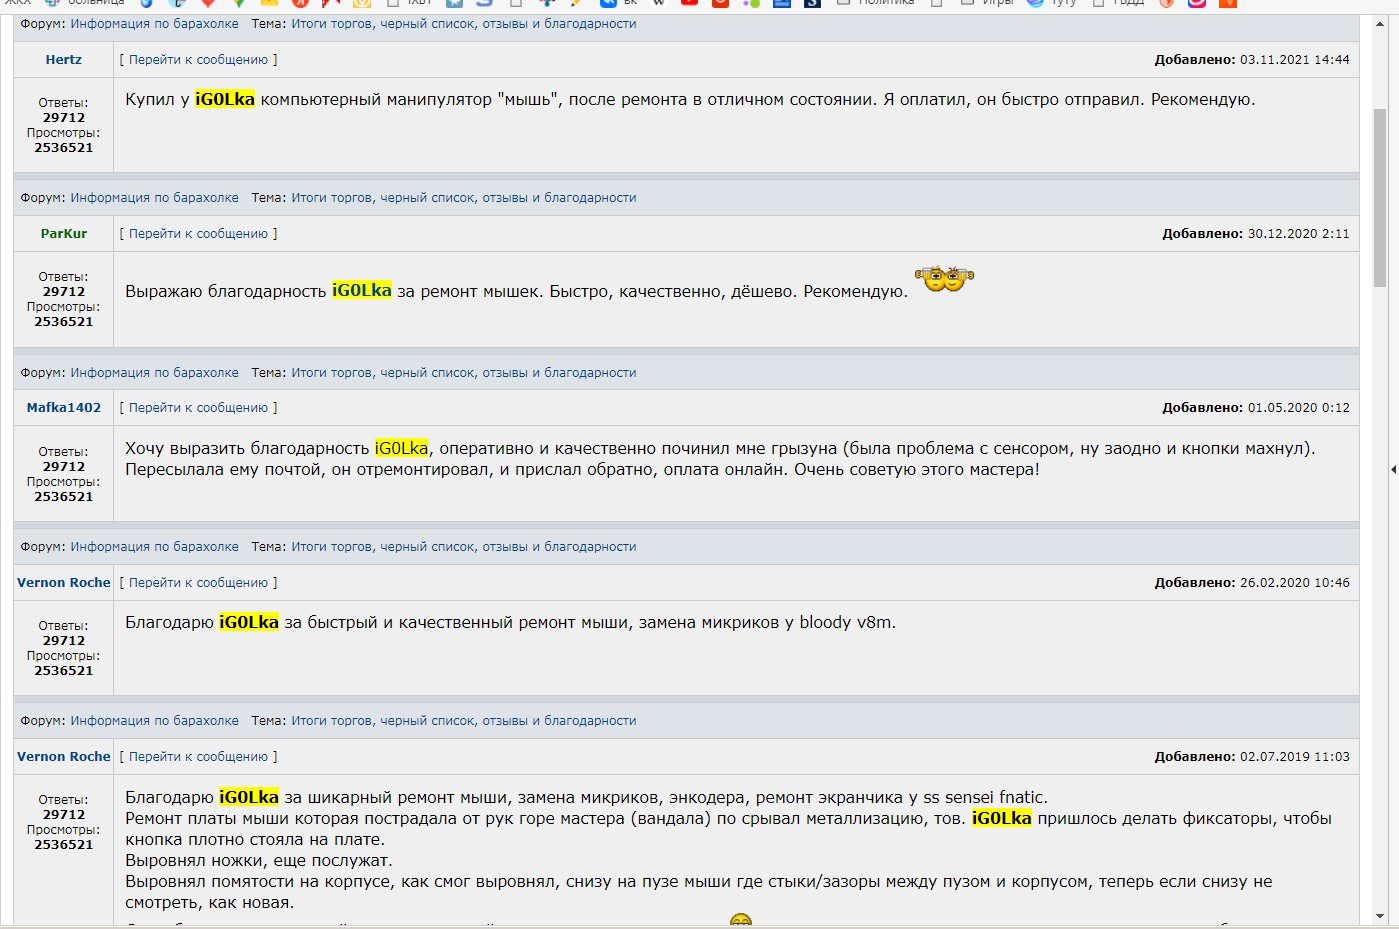The height and width of the screenshot is (929, 1399).
Task: Click the highlighted iG0Lka in Mafka1402's post
Action: [402, 448]
